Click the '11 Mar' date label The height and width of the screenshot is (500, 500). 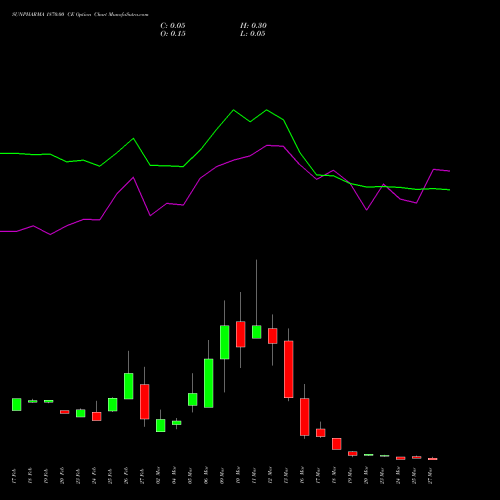pos(254,476)
